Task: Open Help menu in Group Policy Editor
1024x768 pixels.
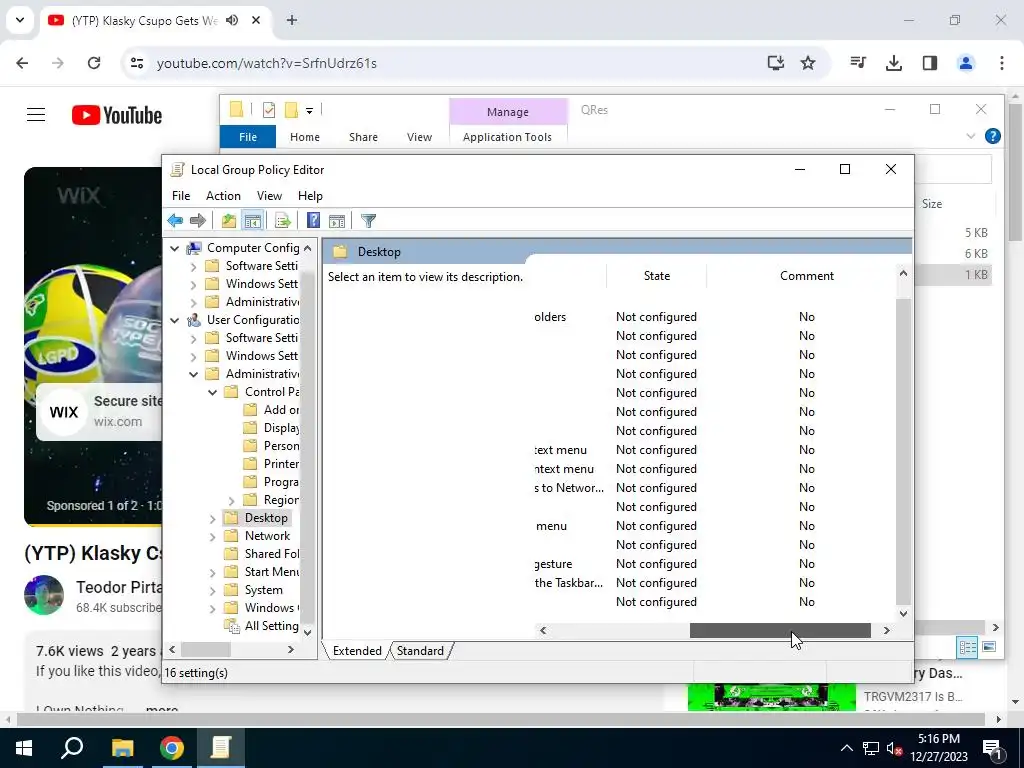Action: pyautogui.click(x=310, y=196)
